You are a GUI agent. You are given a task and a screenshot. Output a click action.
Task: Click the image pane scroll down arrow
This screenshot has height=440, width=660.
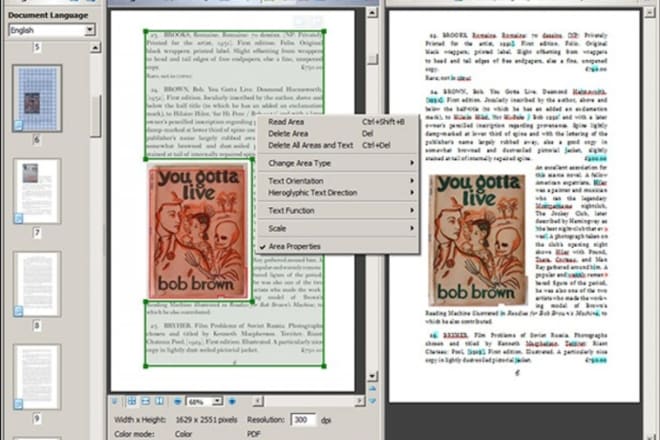click(x=372, y=376)
